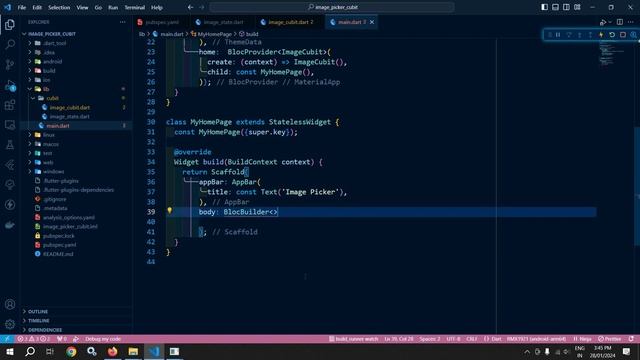The width and height of the screenshot is (640, 360).
Task: Click the lightbulb code action on line 39
Action: pyautogui.click(x=169, y=211)
